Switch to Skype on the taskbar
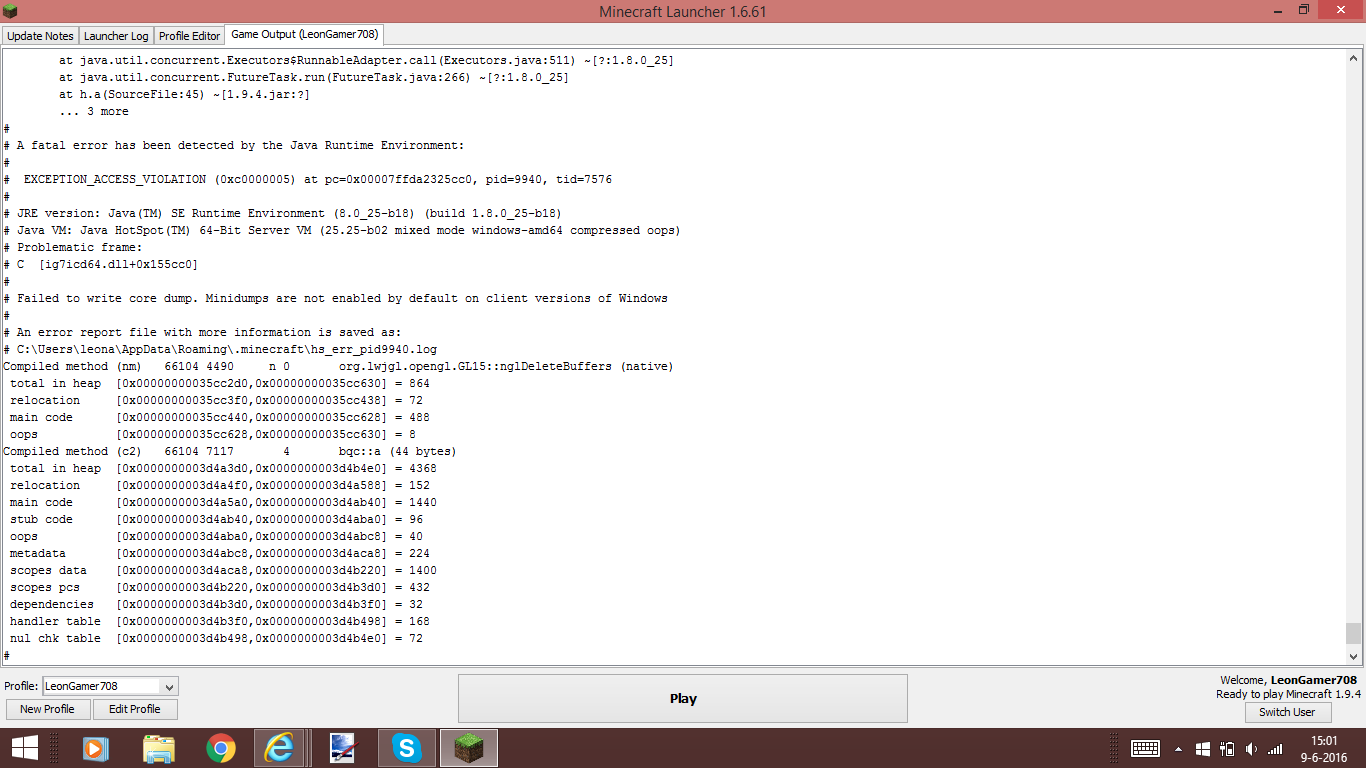 pos(407,747)
